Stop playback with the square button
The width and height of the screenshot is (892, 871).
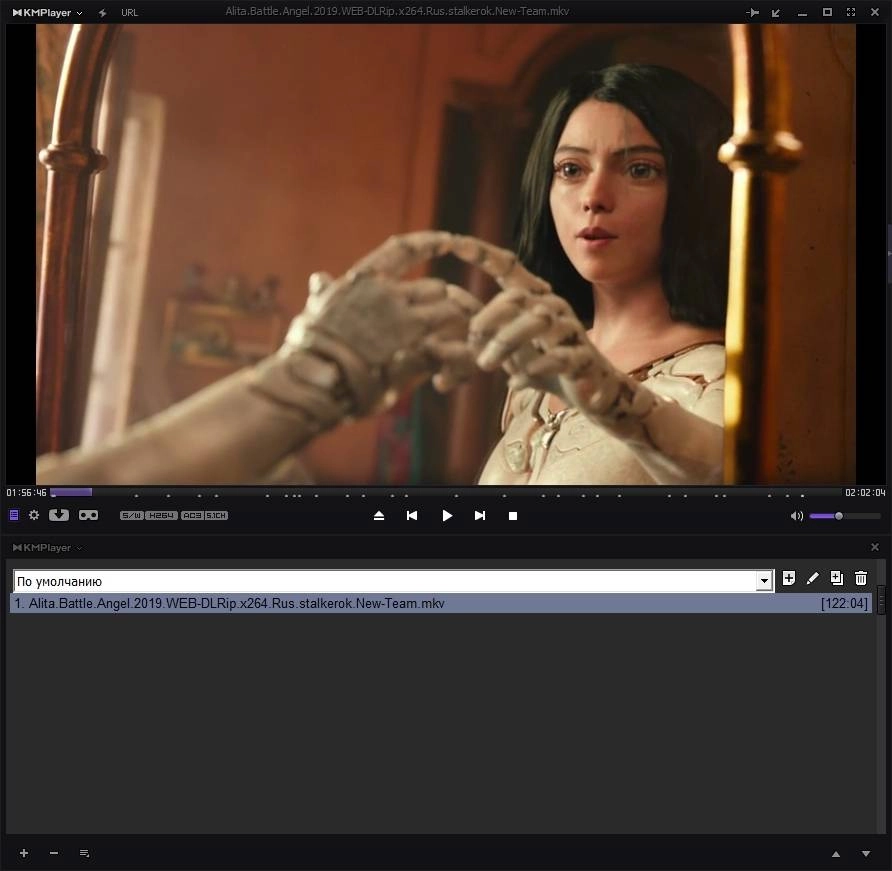click(513, 516)
